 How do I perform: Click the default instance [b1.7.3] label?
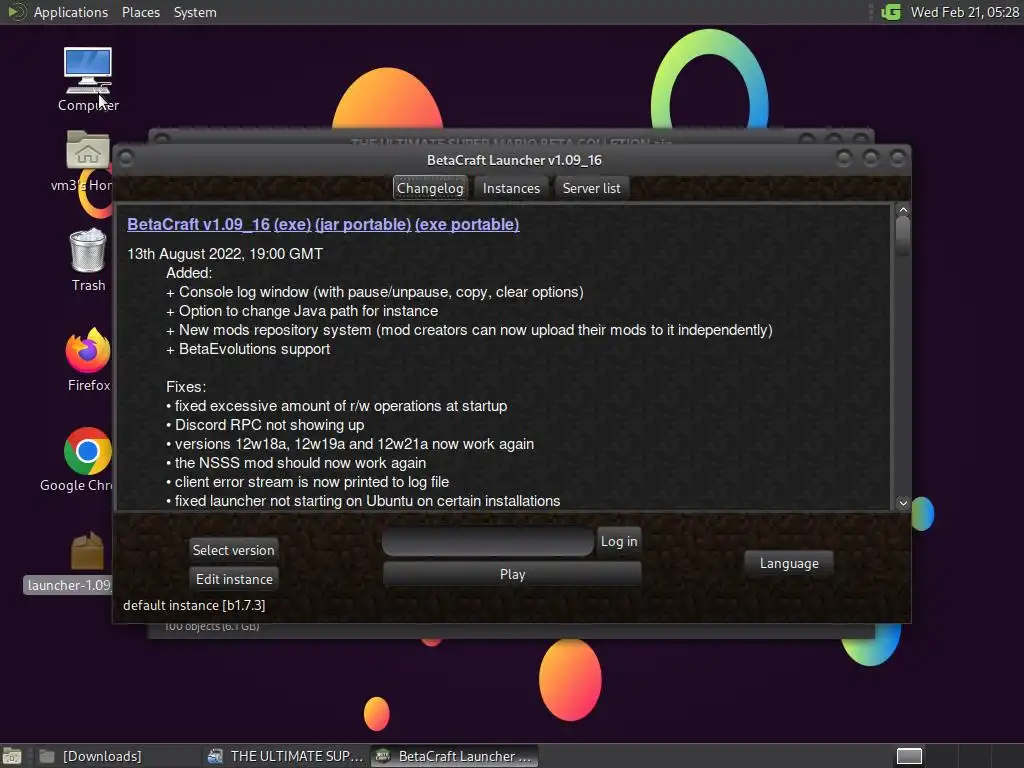tap(194, 605)
